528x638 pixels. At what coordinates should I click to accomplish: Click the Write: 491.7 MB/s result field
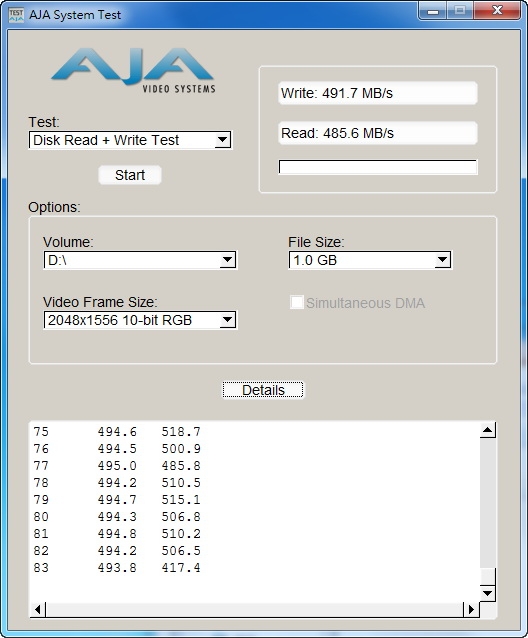pyautogui.click(x=377, y=93)
